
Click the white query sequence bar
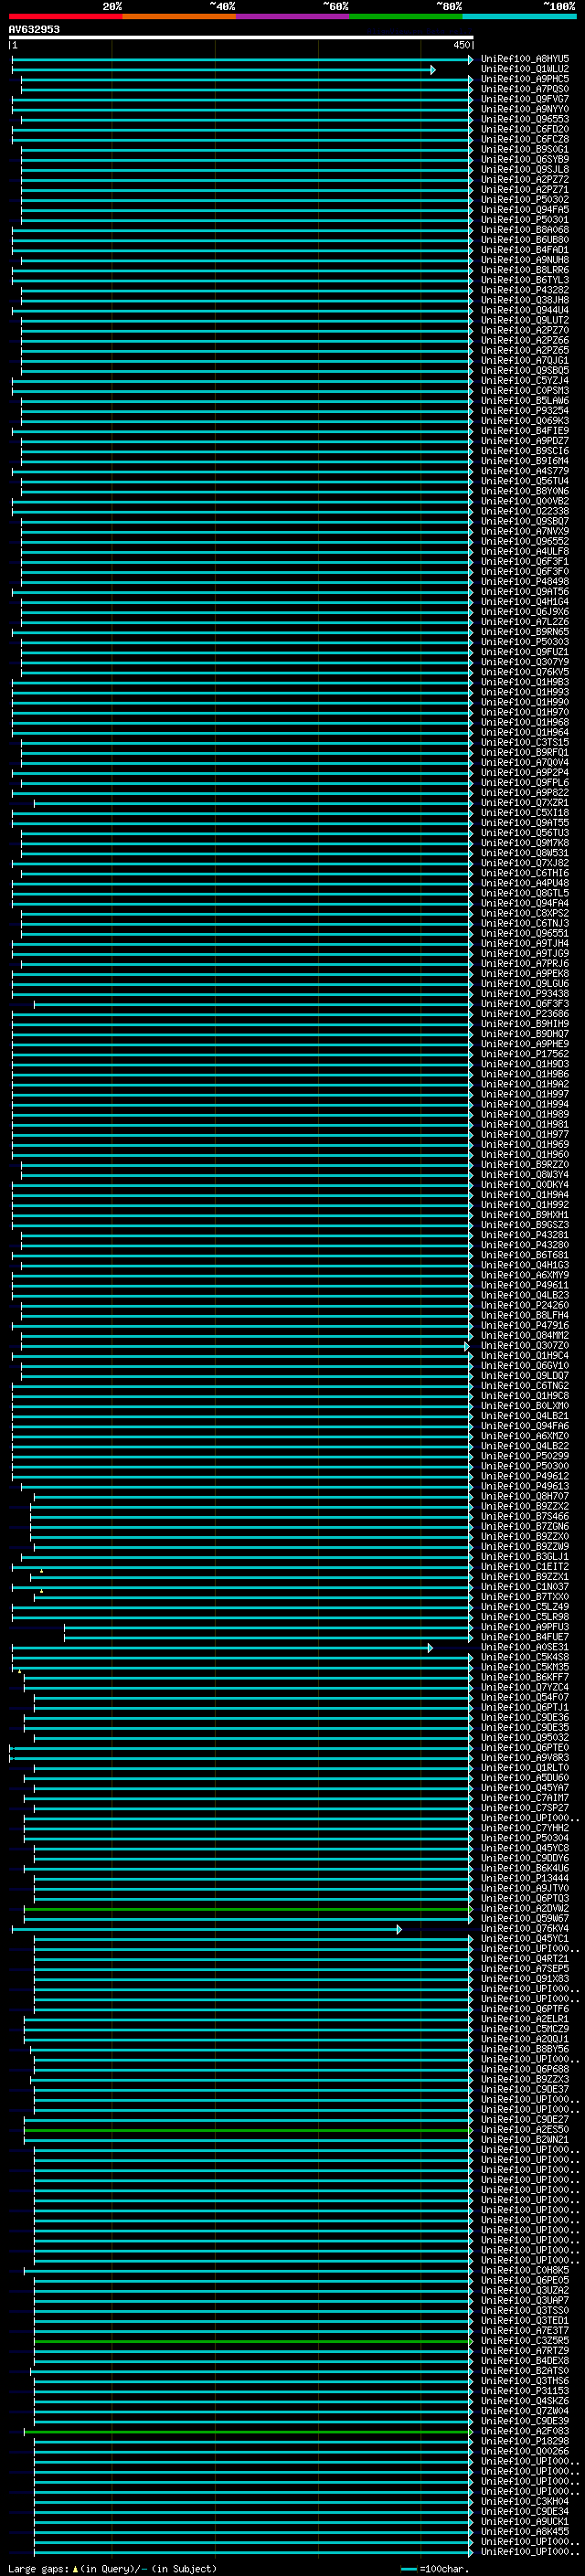point(241,37)
